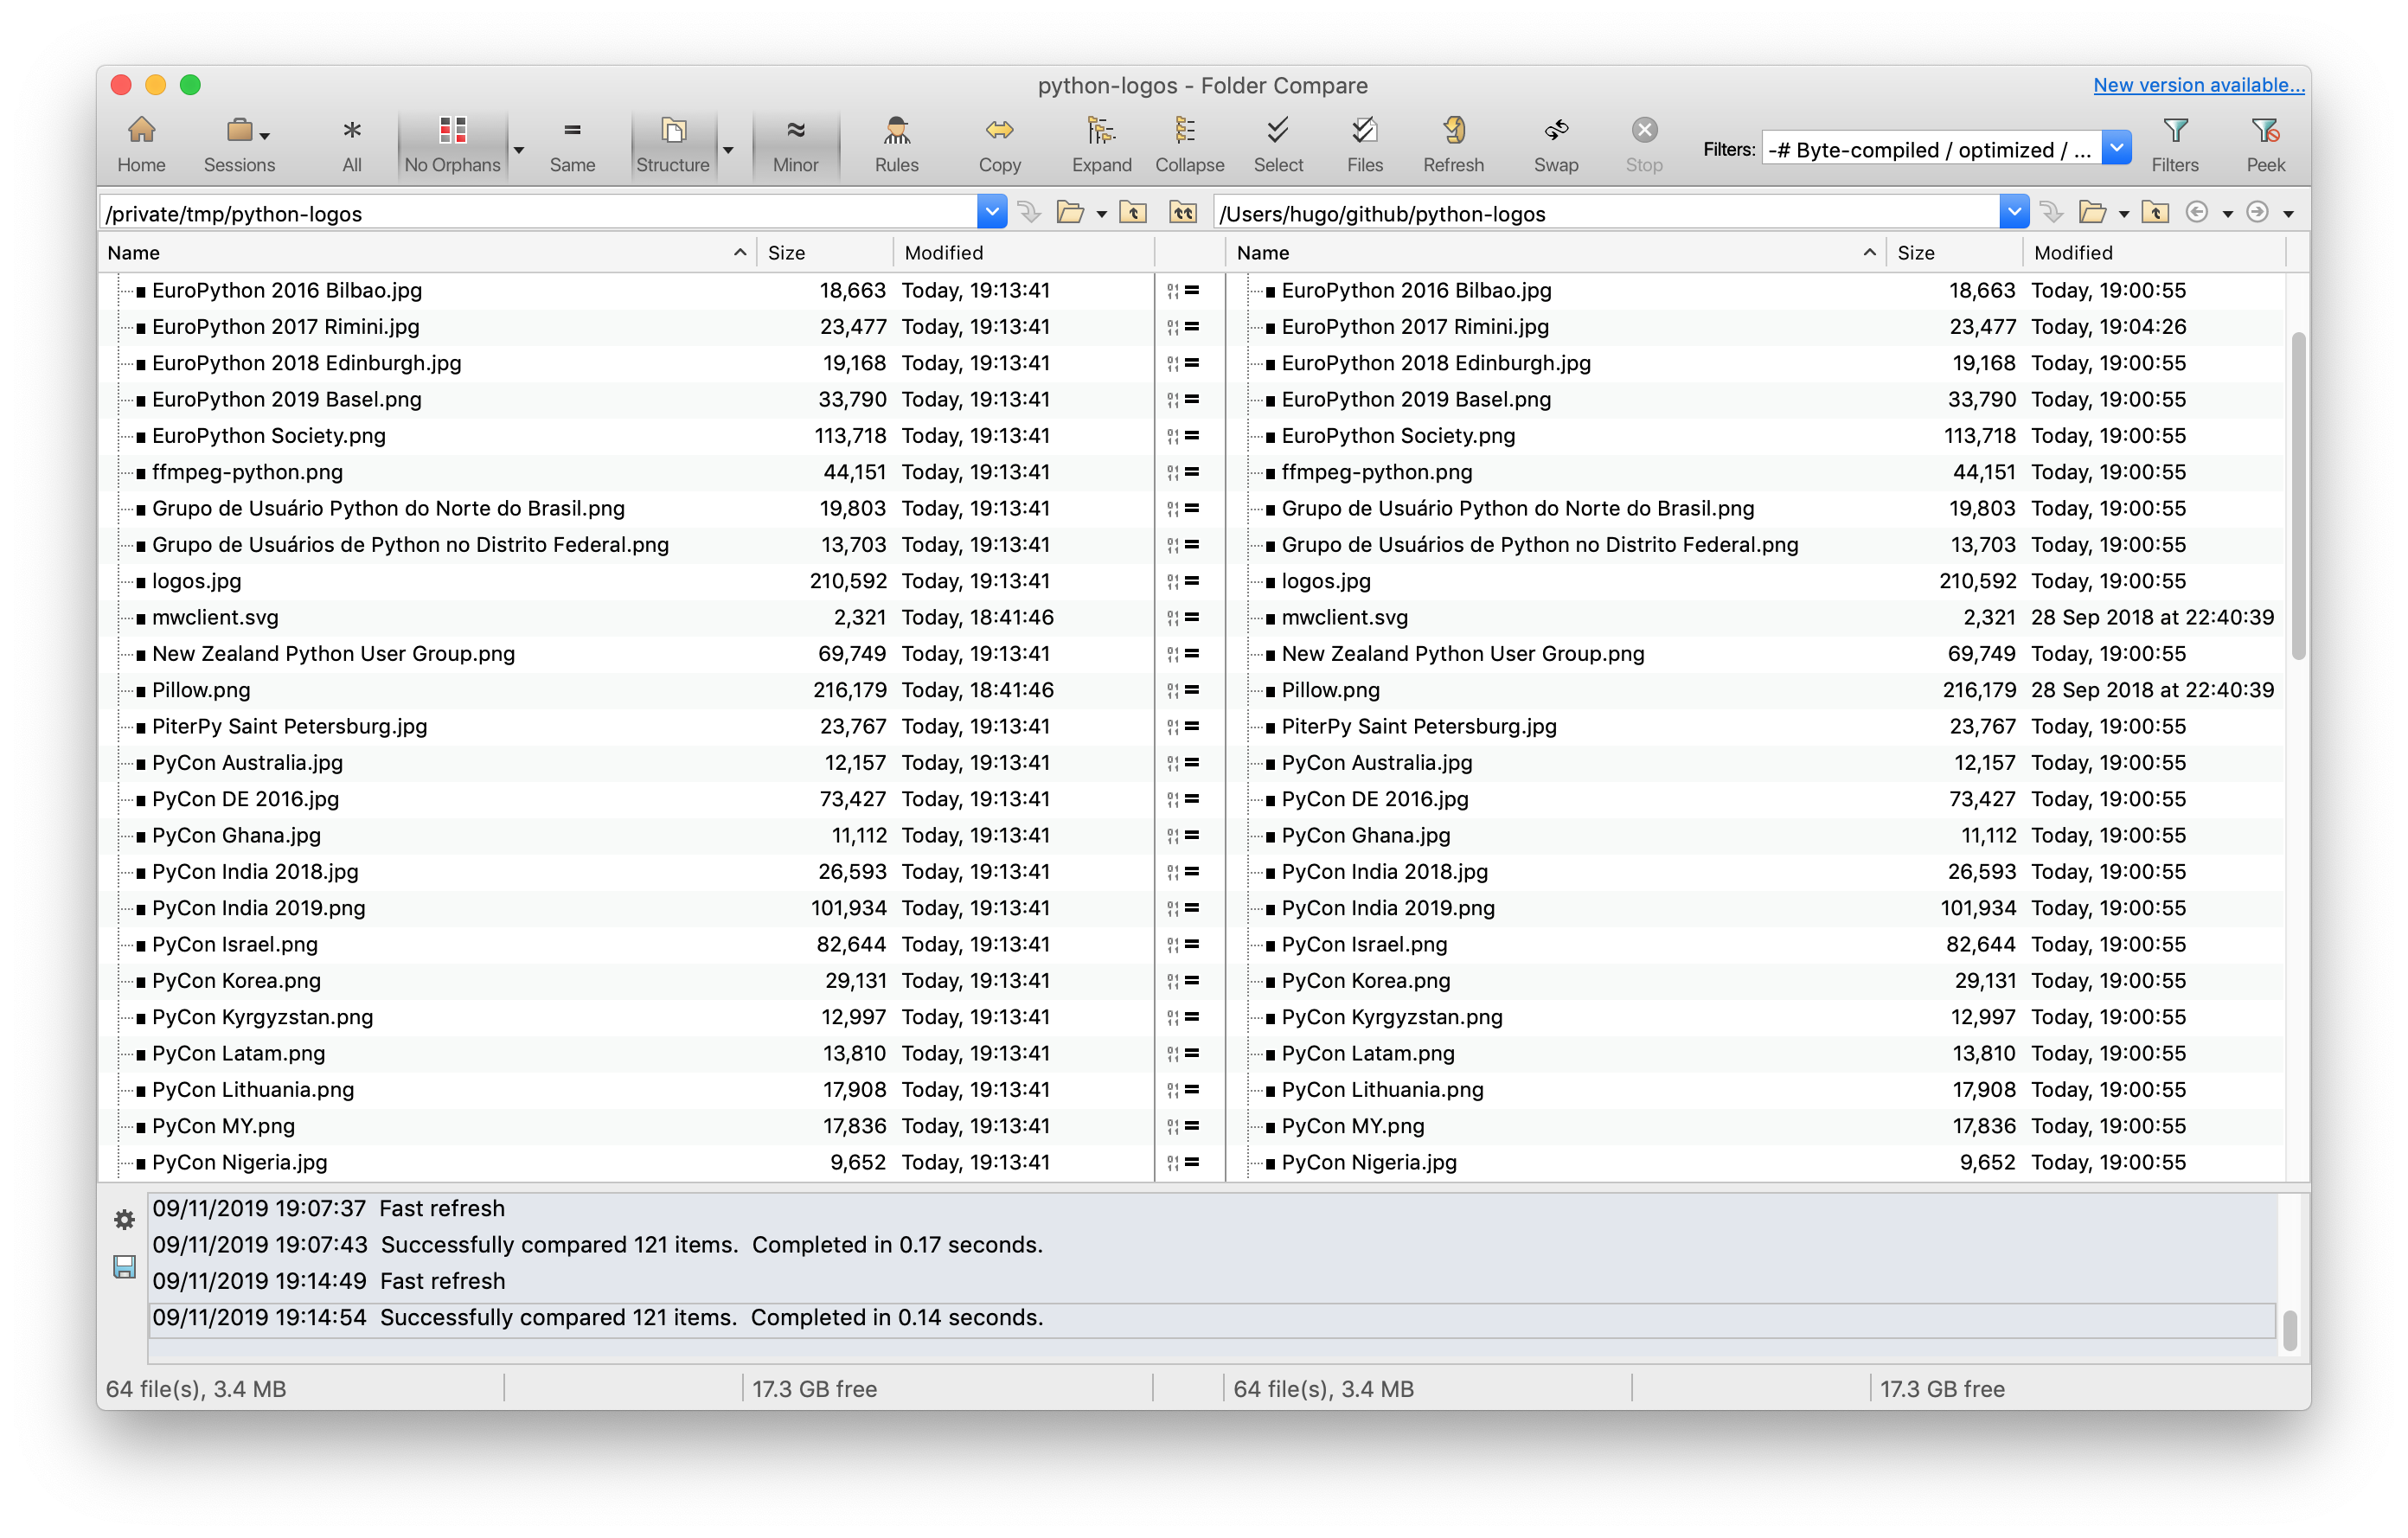The image size is (2408, 1538).
Task: Click the log panel scrollbar
Action: (2289, 1330)
